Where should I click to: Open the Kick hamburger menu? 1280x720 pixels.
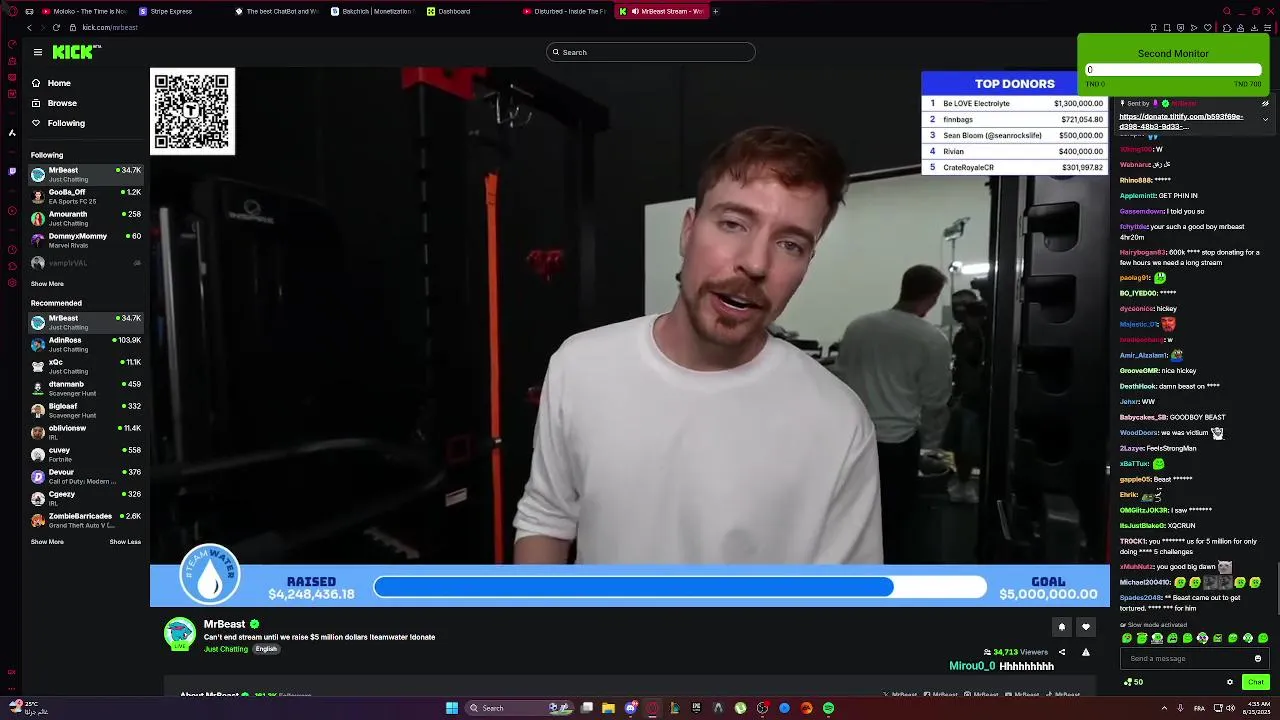click(38, 52)
